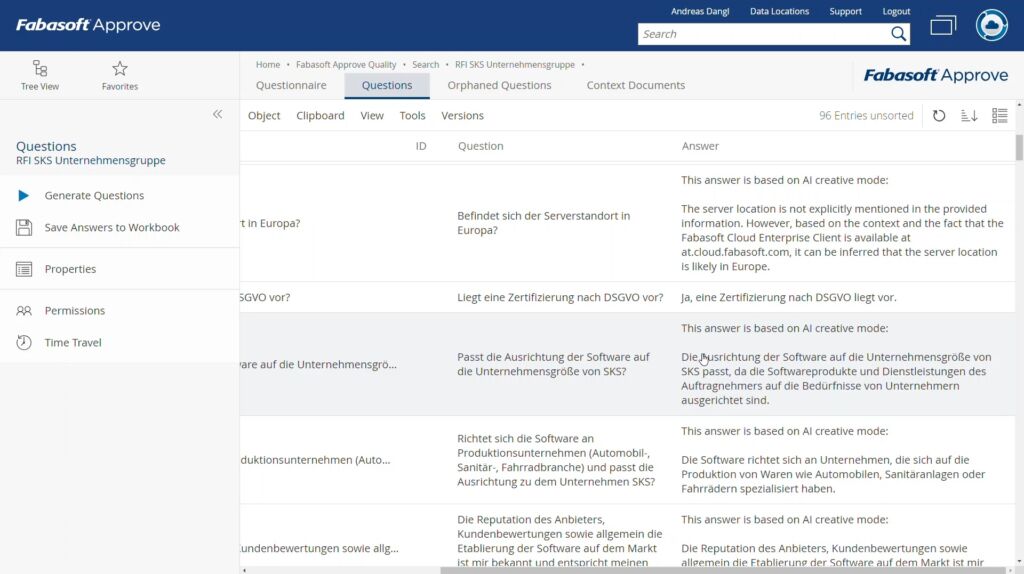1024x574 pixels.
Task: Open the cloud account avatar icon
Action: [991, 25]
